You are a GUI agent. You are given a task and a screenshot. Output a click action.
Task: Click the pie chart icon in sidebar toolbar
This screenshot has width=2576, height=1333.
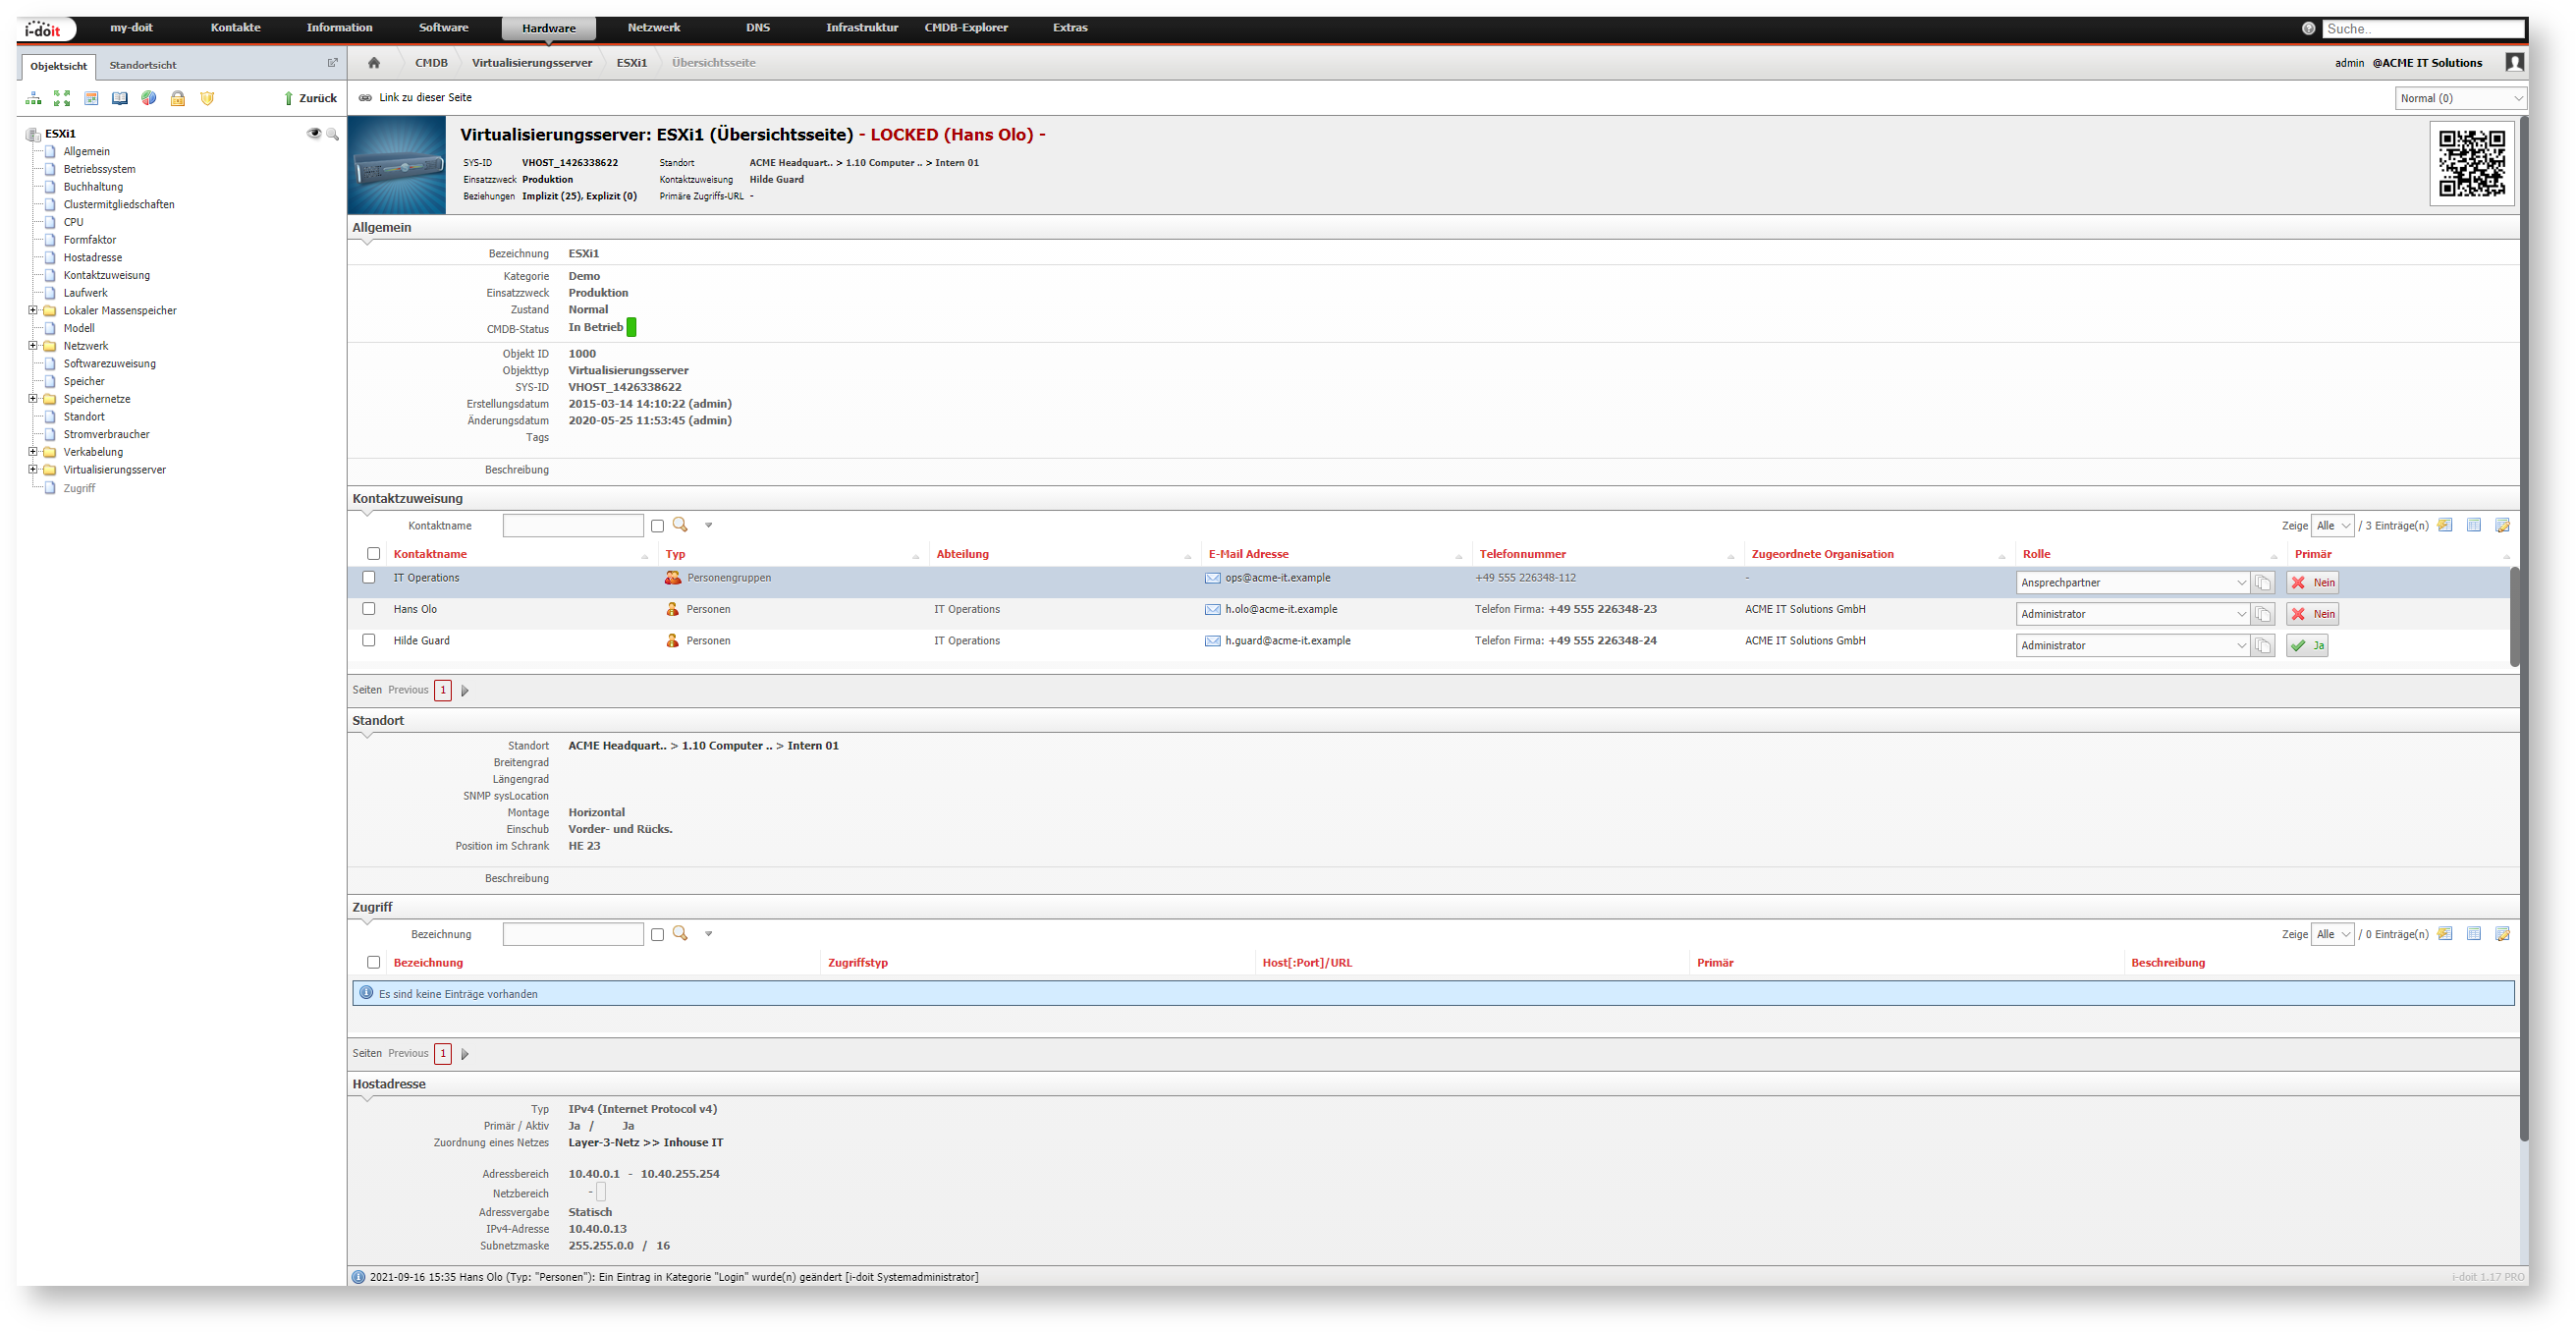149,98
